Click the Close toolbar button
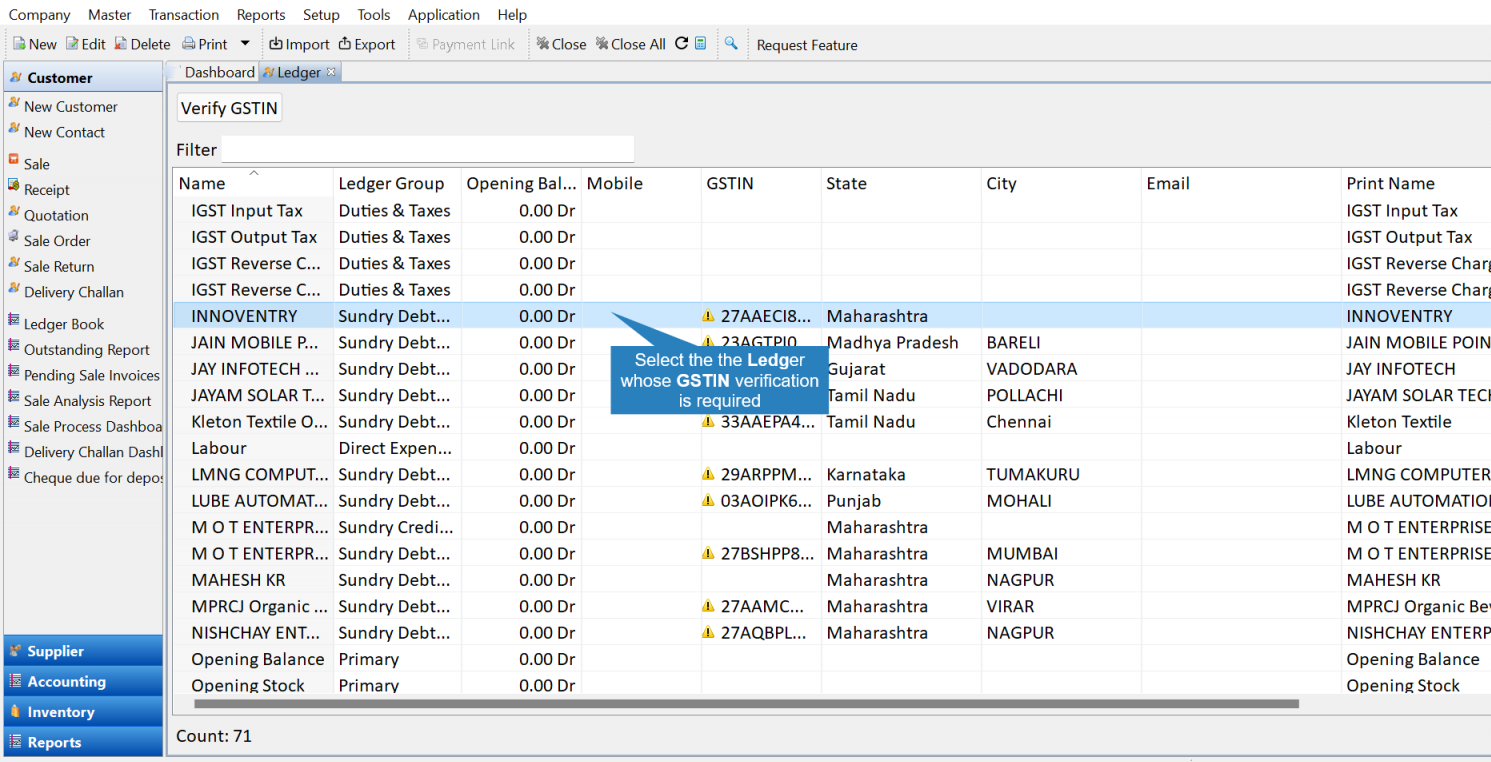The height and width of the screenshot is (762, 1491). point(561,44)
